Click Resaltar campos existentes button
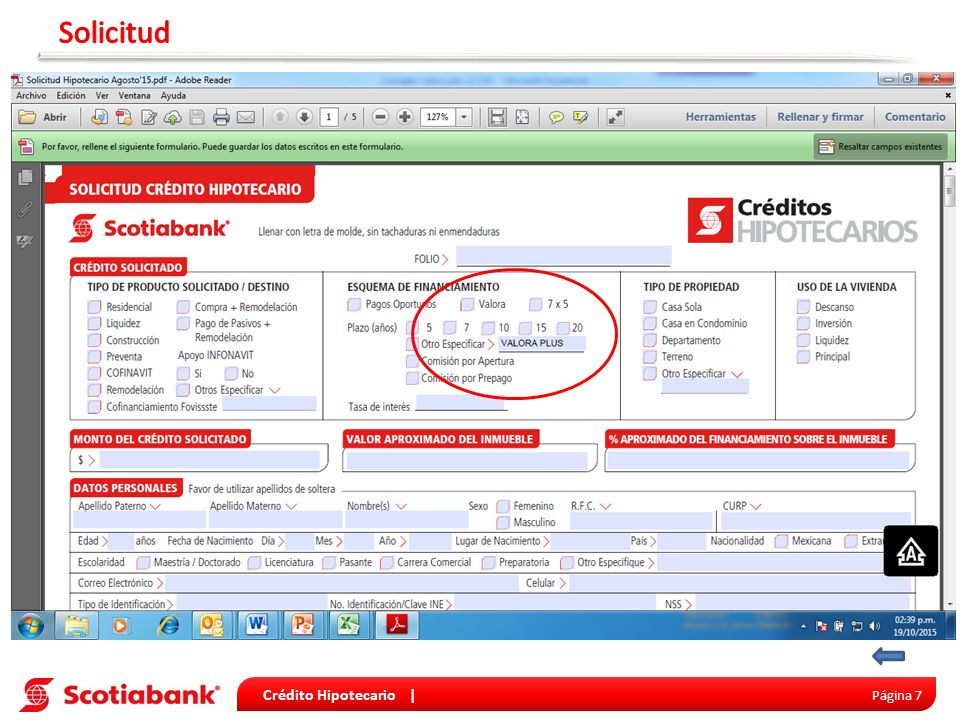The image size is (960, 720). (x=880, y=147)
